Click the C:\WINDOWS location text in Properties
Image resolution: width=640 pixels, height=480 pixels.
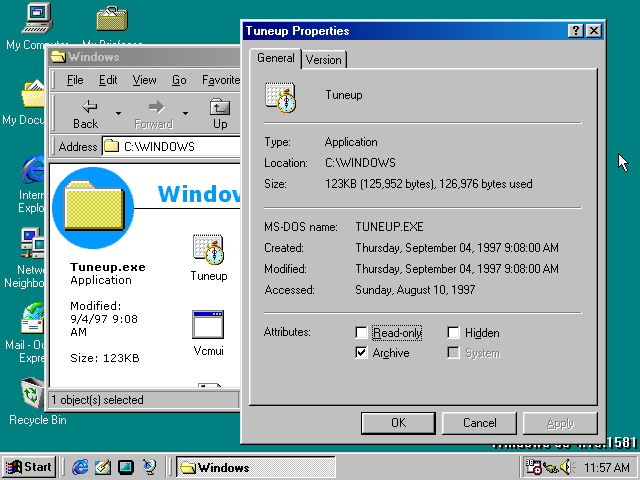(x=360, y=163)
